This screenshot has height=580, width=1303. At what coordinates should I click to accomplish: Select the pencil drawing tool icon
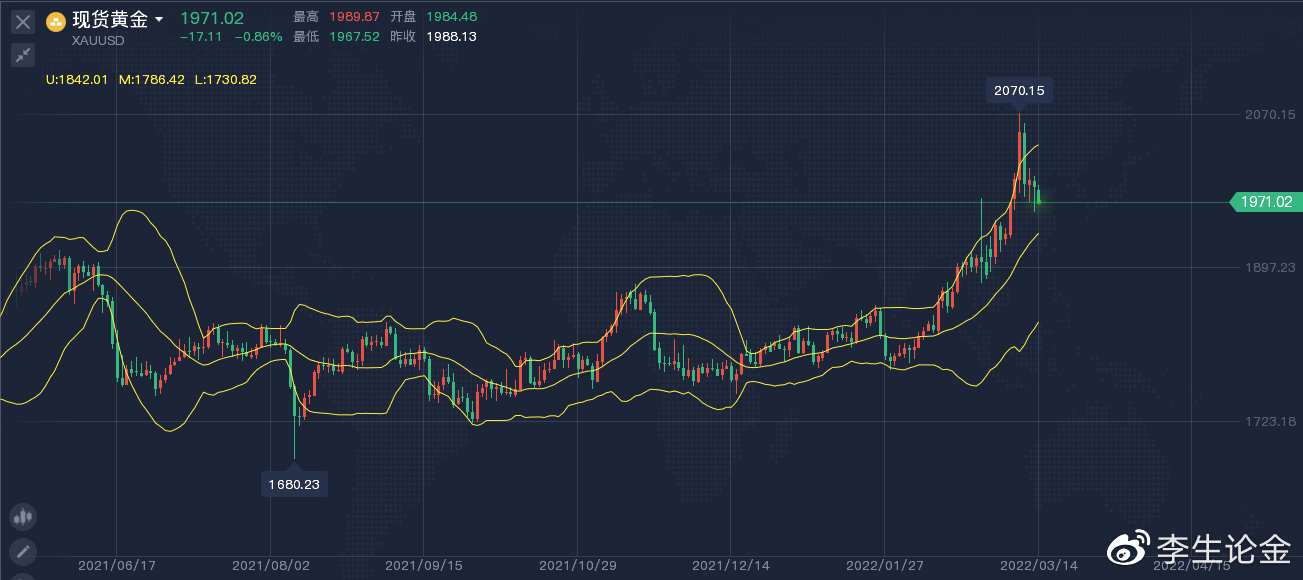pyautogui.click(x=22, y=551)
